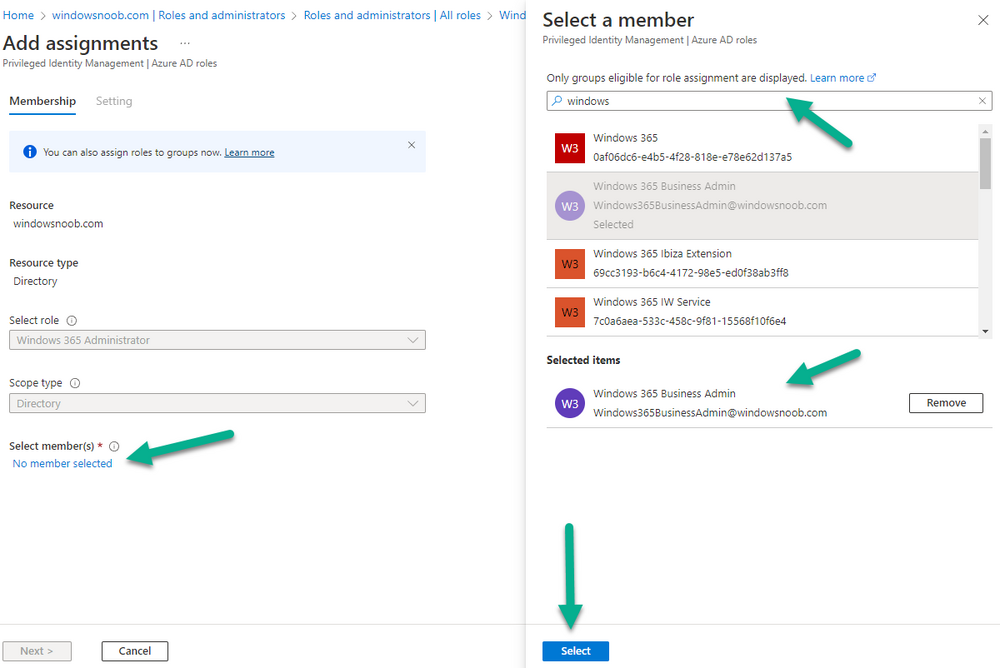Open the Add assignments ellipsis menu

pos(185,43)
